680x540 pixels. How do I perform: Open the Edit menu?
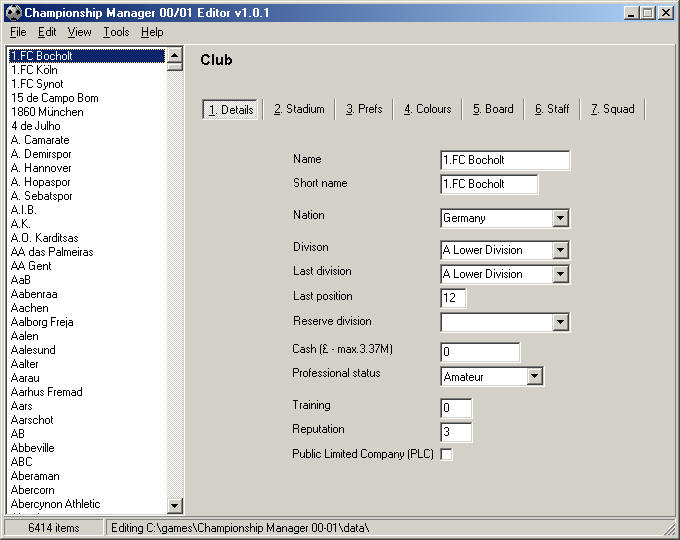47,32
